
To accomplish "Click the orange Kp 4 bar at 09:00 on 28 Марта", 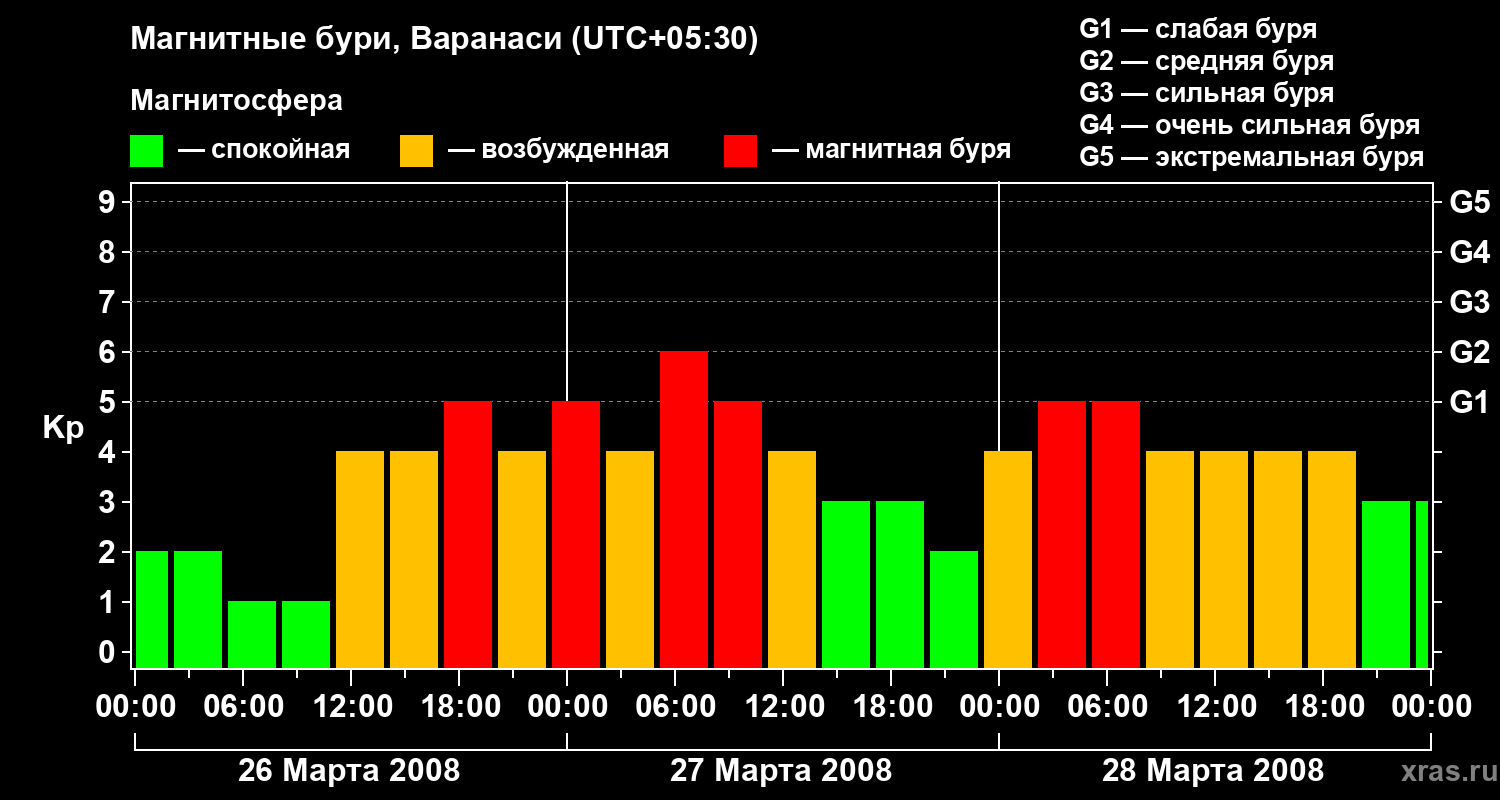I will (x=1170, y=560).
